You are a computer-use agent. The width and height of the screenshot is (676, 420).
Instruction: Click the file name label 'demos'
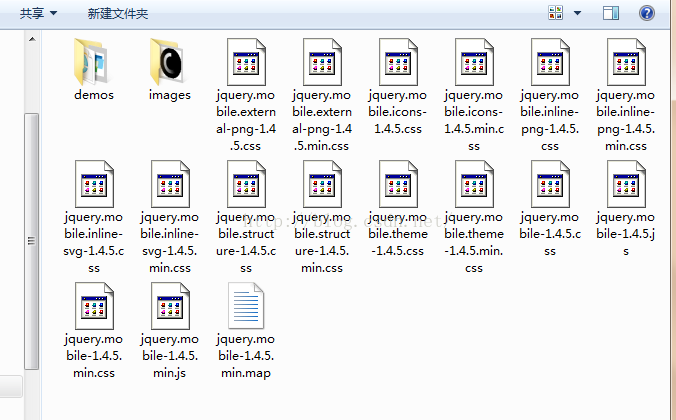[x=94, y=95]
